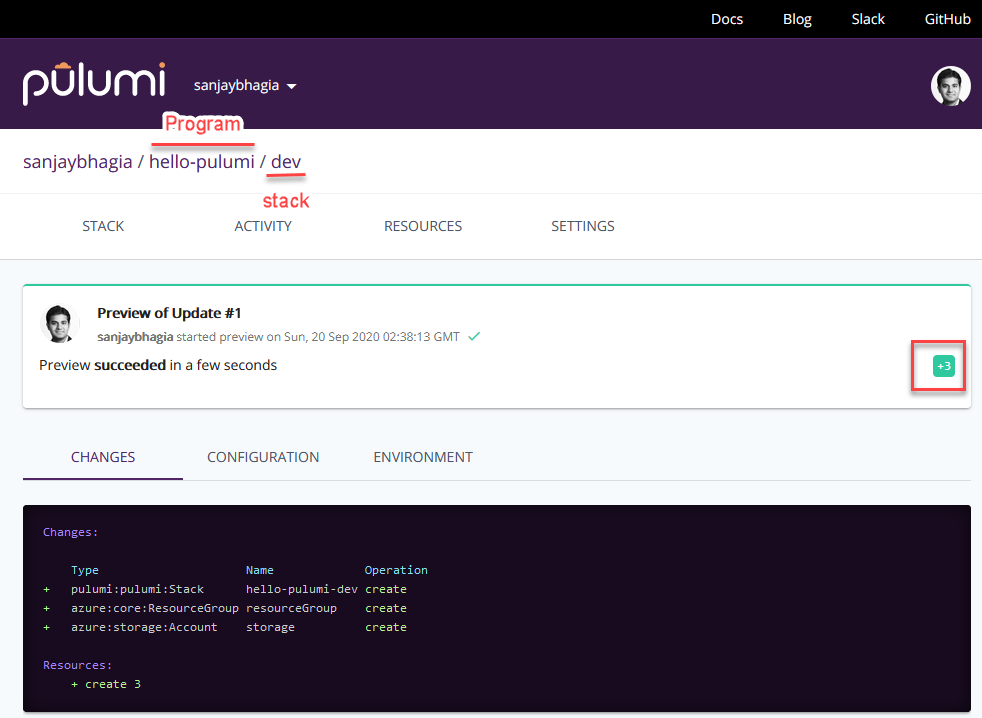Click the pulumi:pulumi:Stack type entry
Viewport: 982px width, 718px height.
[x=137, y=590]
